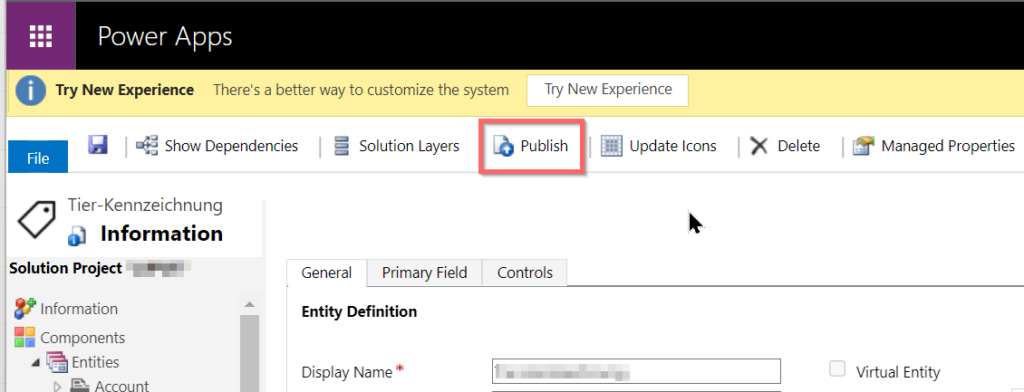Click the Delete X icon

point(759,146)
